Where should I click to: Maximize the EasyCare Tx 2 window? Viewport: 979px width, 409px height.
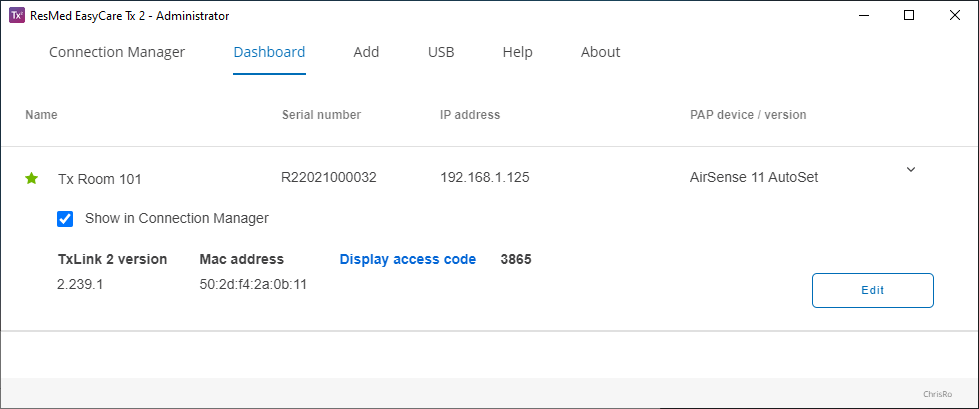pyautogui.click(x=909, y=16)
